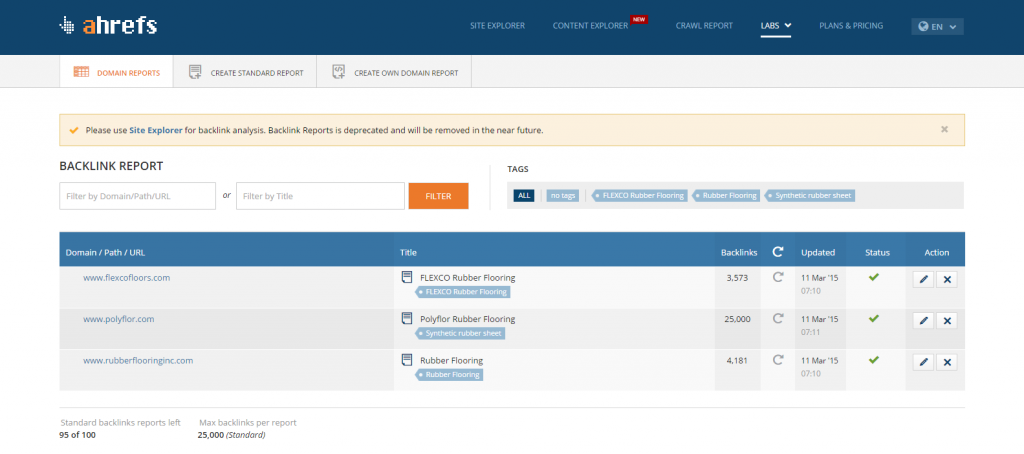The width and height of the screenshot is (1024, 454).
Task: Edit the rubberflooringinc.com report
Action: (x=923, y=362)
